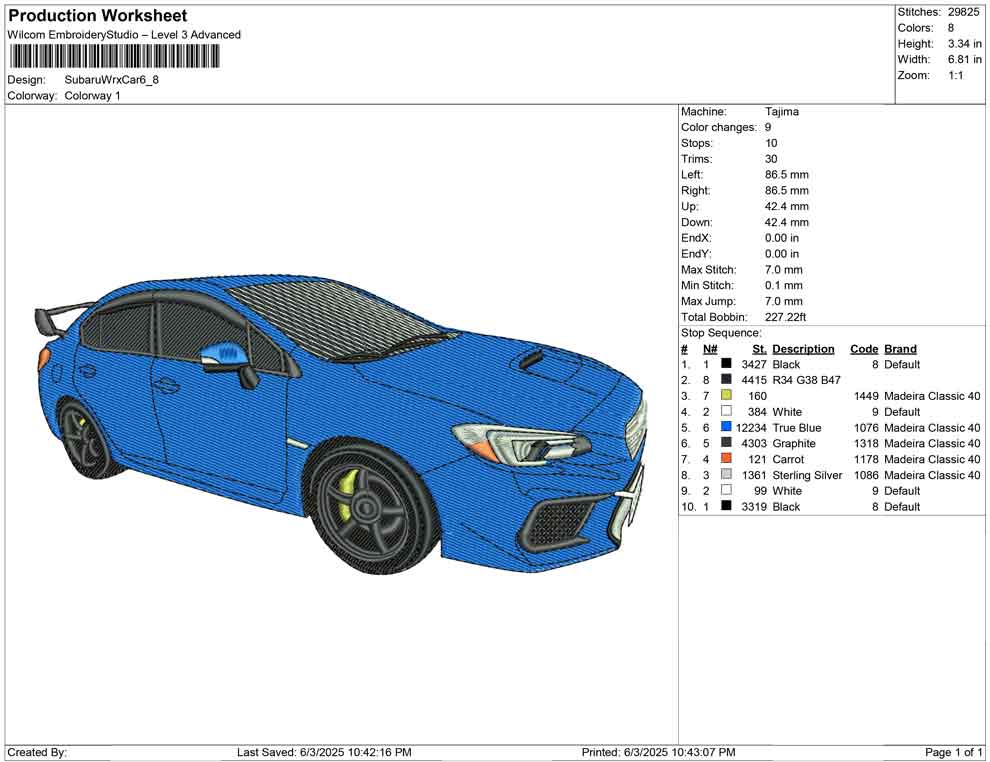Image resolution: width=990 pixels, height=762 pixels.
Task: Click the car's blue side mirror
Action: (x=220, y=353)
